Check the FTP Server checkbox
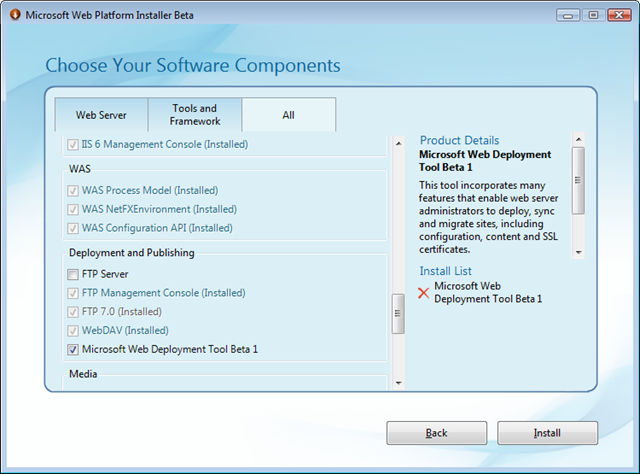 (x=73, y=274)
